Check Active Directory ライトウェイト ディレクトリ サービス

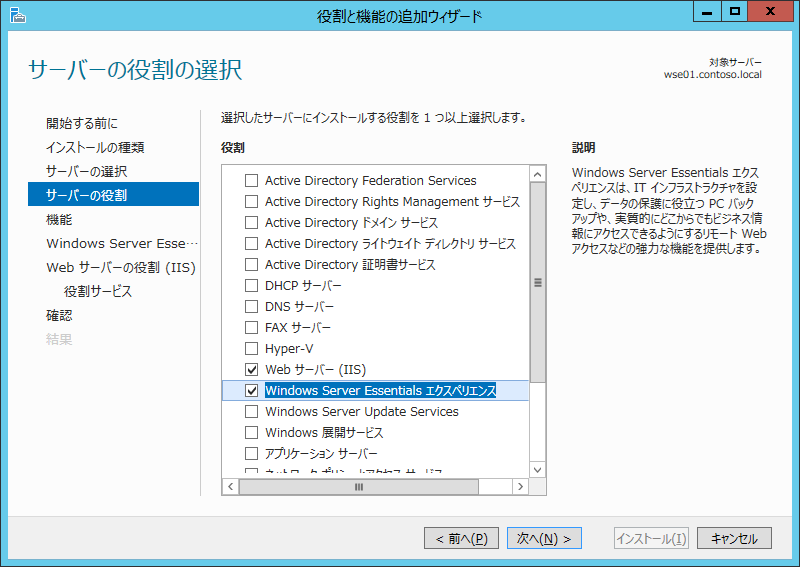tap(251, 243)
